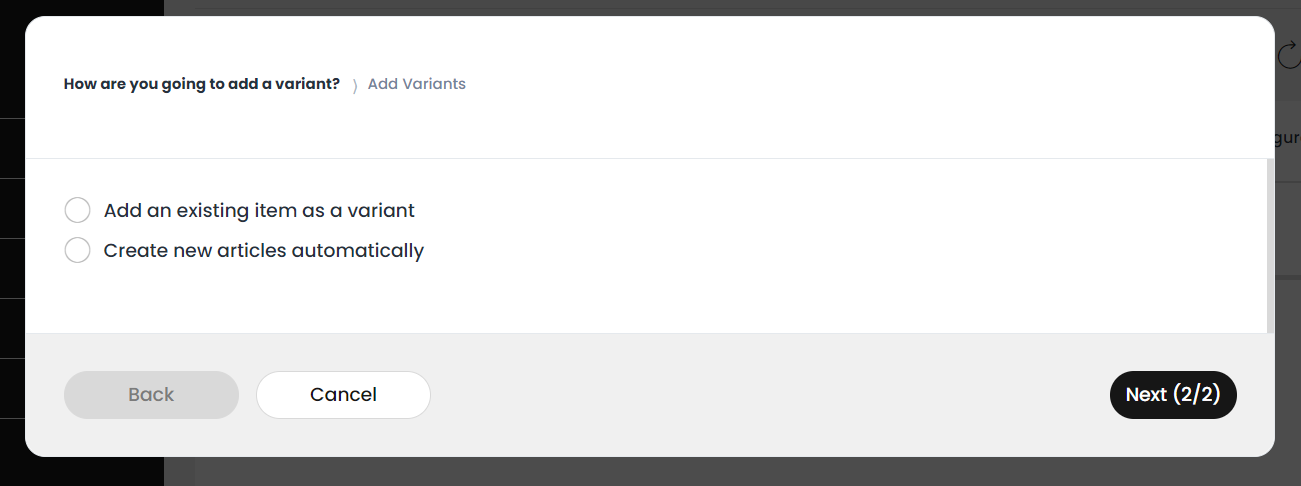Click the refresh icon behind the dialog
1301x486 pixels.
[1290, 56]
